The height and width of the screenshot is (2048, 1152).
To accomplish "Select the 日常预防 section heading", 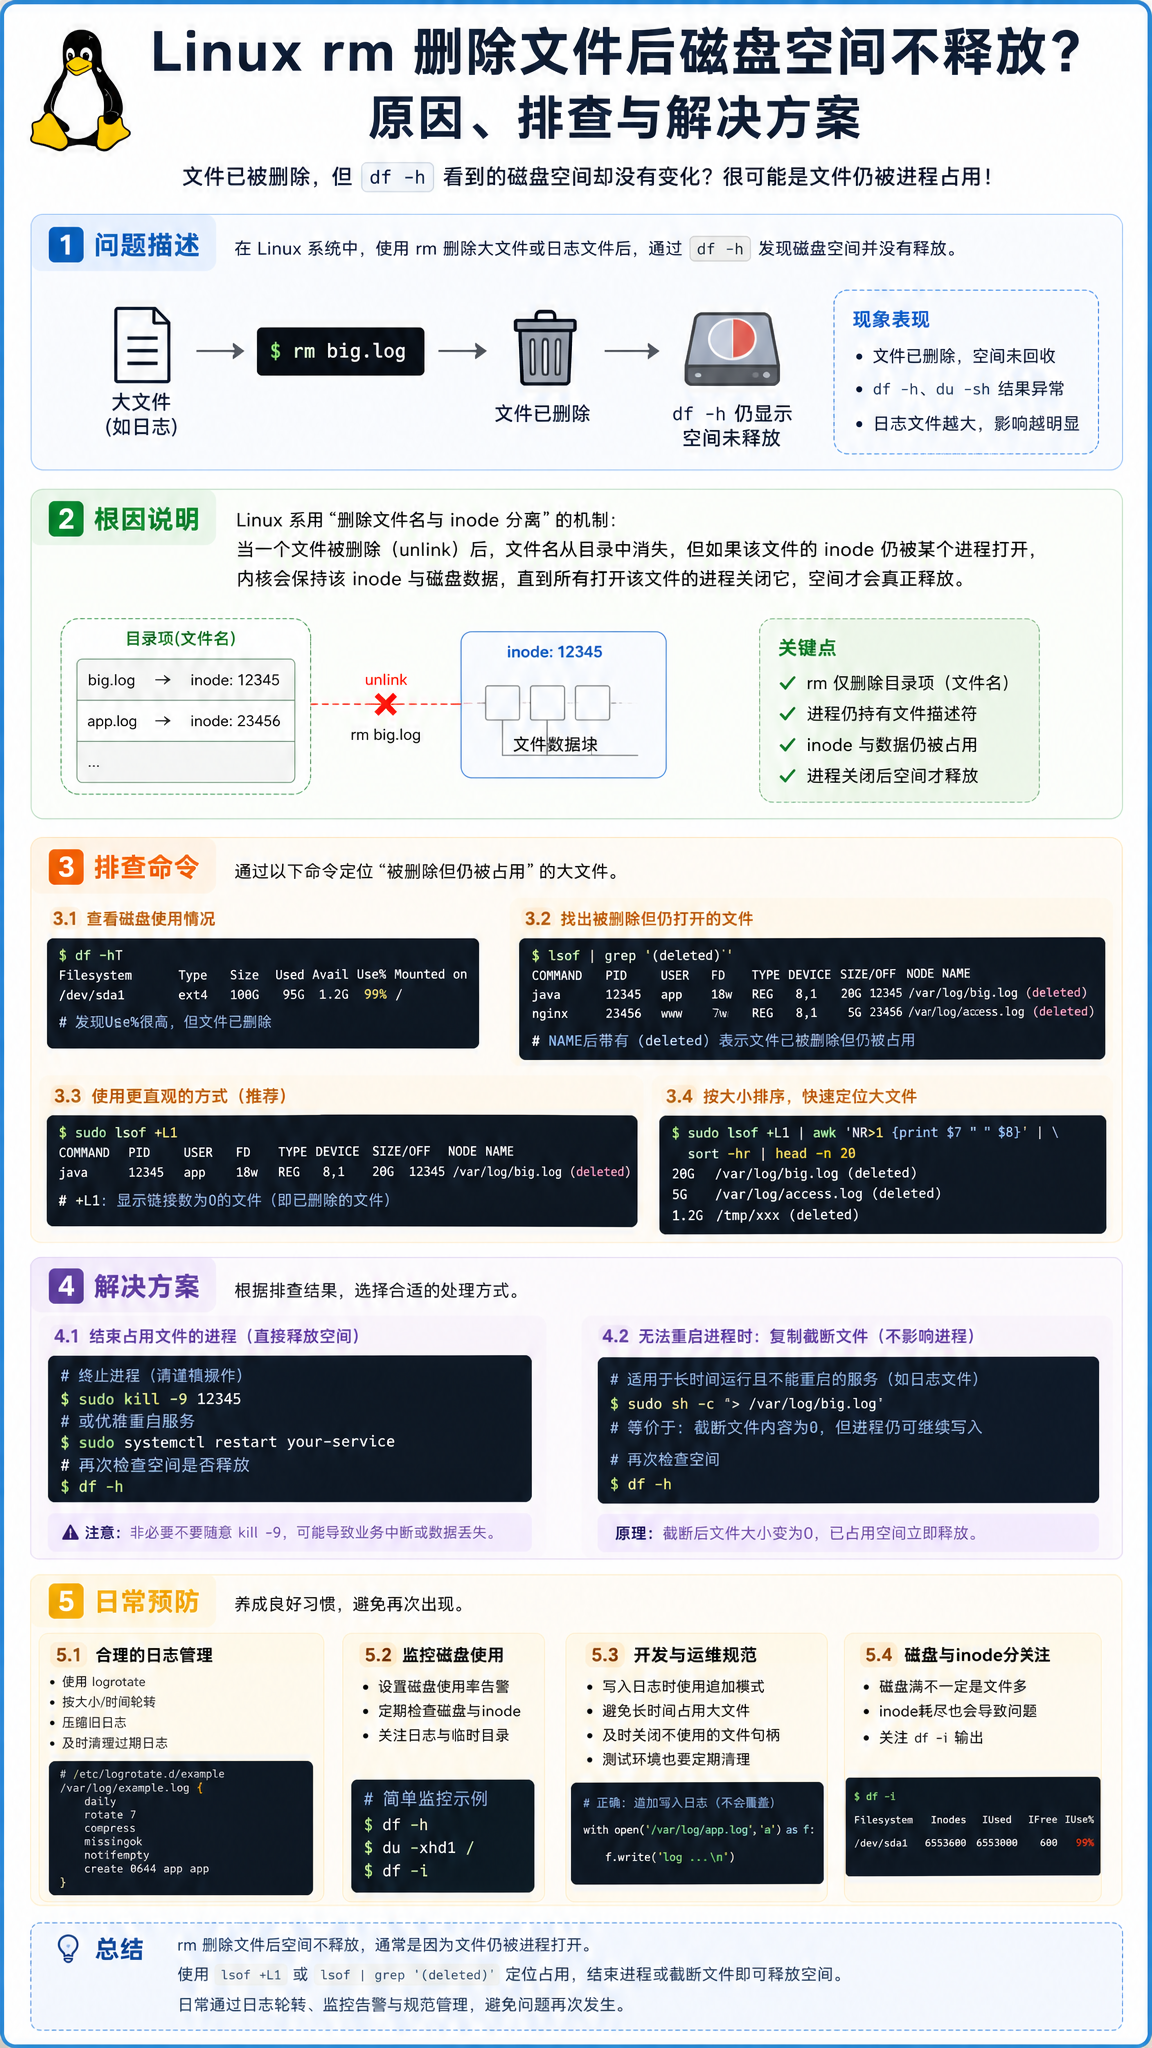I will click(x=147, y=1602).
